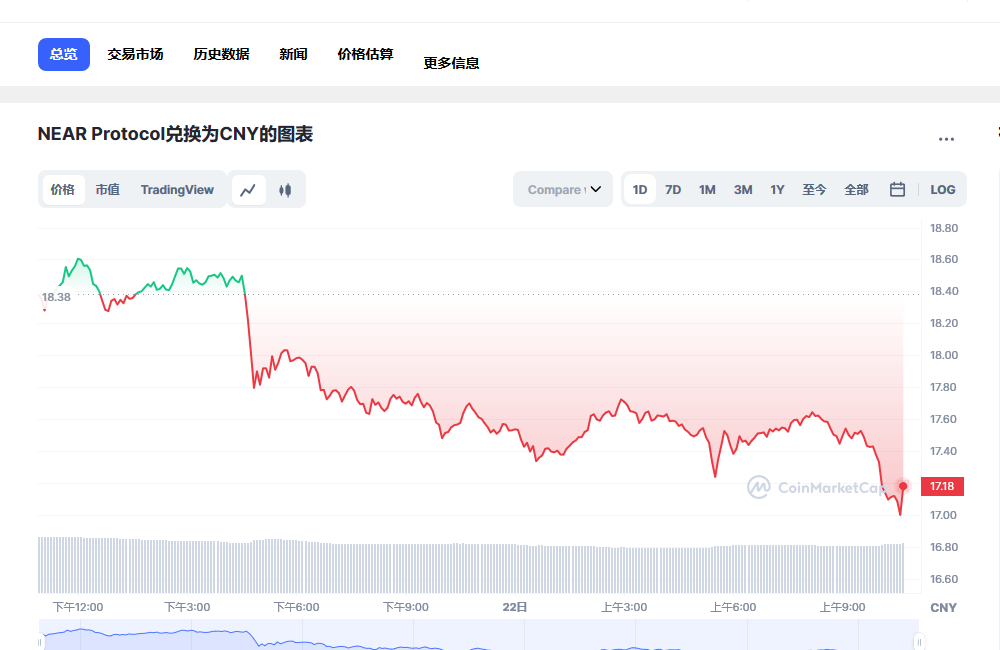Select the 全部 time range
The image size is (1000, 650).
coord(857,189)
